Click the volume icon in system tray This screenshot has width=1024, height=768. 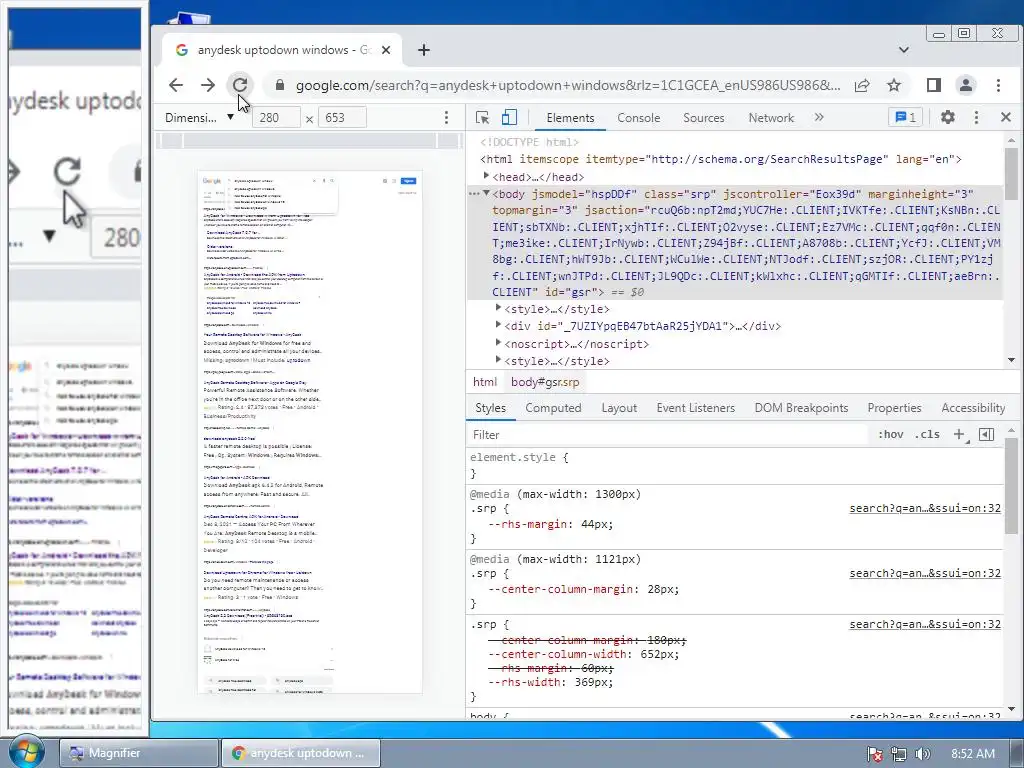pyautogui.click(x=922, y=754)
